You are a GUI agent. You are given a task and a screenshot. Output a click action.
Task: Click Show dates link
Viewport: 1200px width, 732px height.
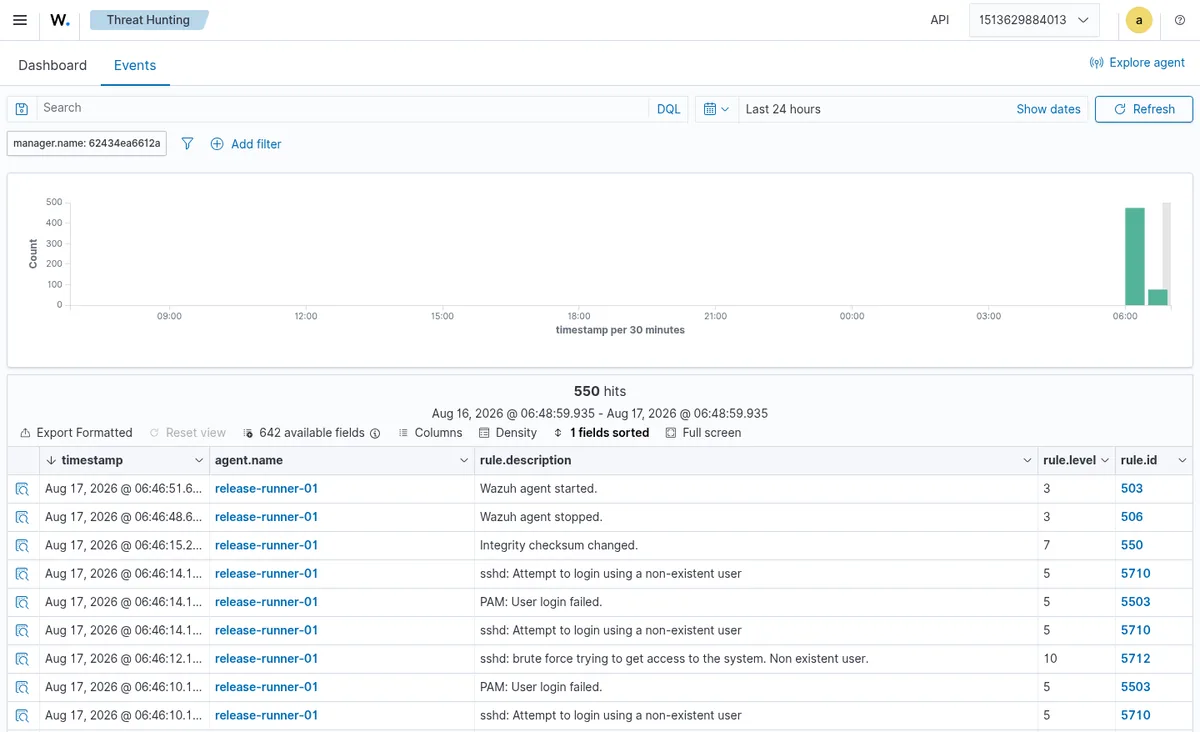(x=1048, y=109)
